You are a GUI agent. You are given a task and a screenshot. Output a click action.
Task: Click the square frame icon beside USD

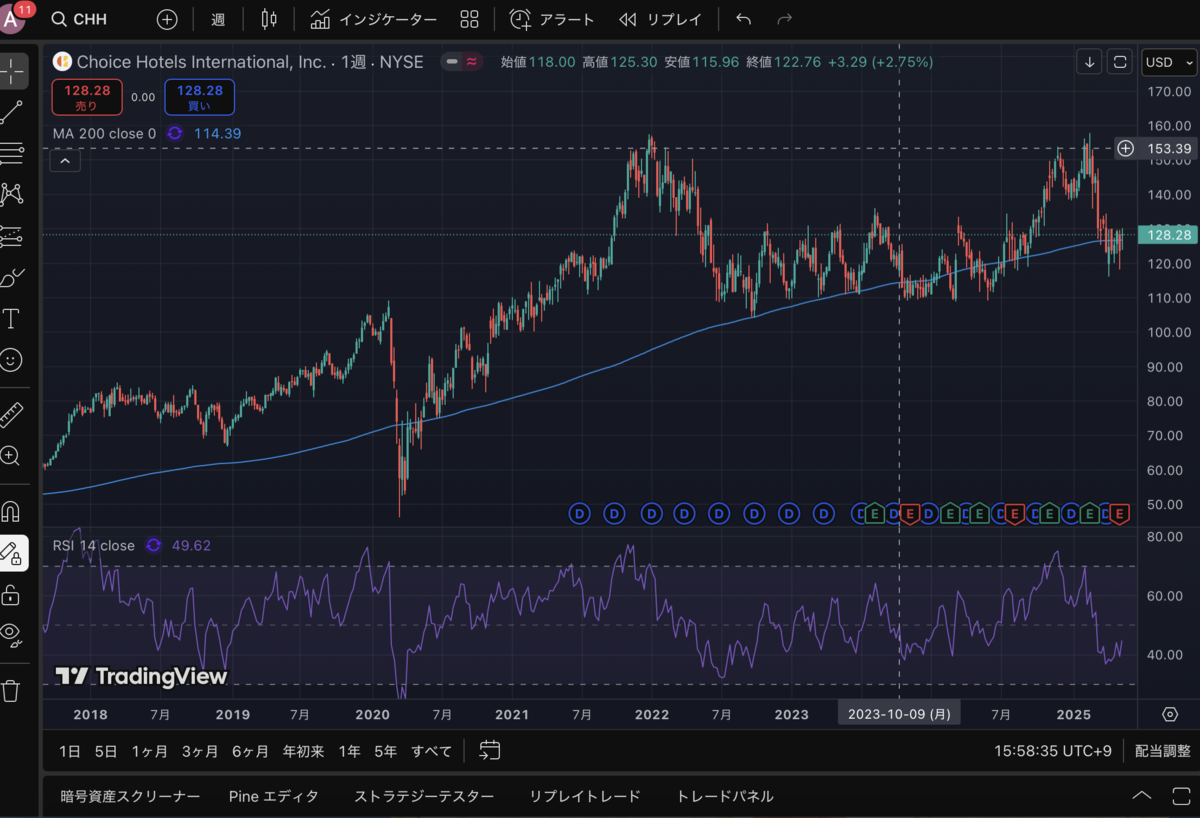(x=1121, y=62)
